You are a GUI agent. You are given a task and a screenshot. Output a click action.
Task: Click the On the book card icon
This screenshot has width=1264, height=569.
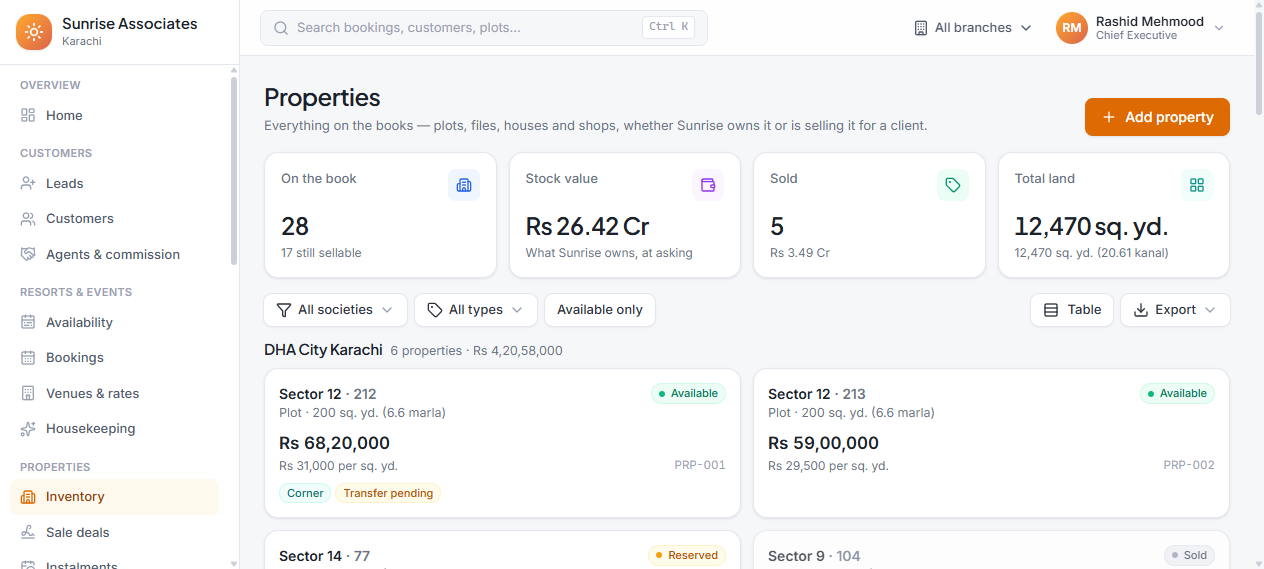464,185
